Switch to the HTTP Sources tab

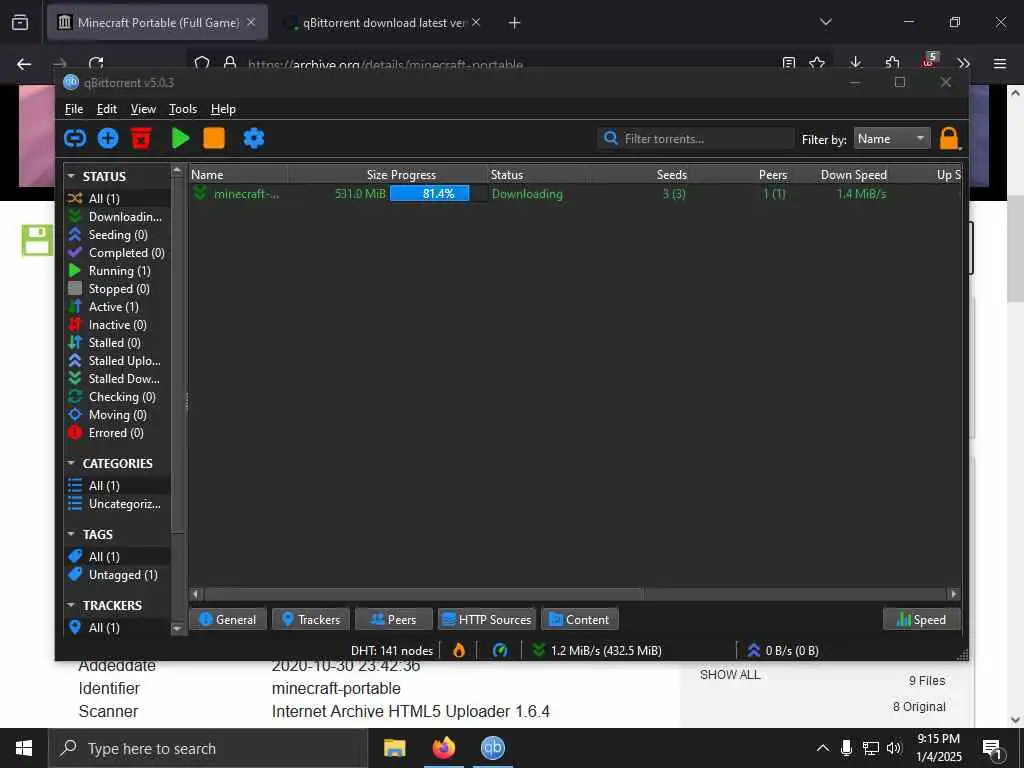(x=487, y=619)
